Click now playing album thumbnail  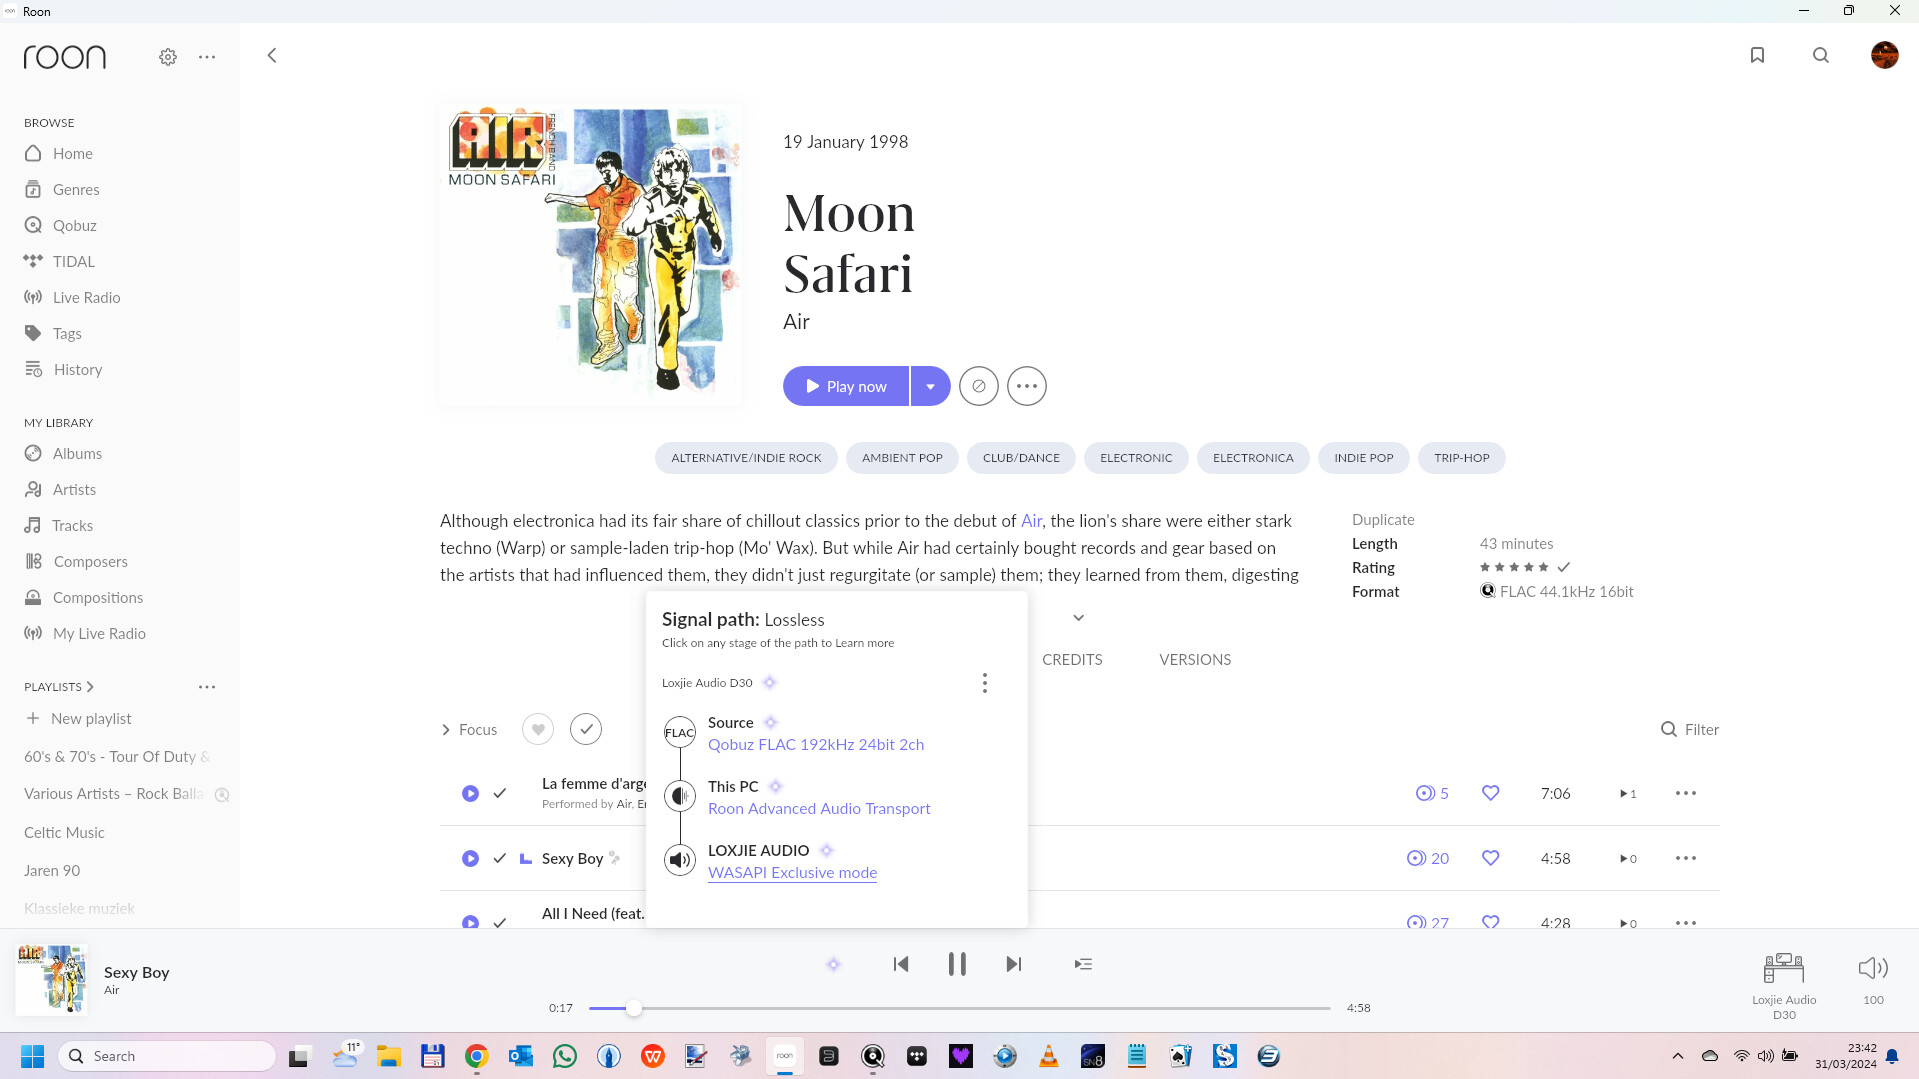pos(51,980)
